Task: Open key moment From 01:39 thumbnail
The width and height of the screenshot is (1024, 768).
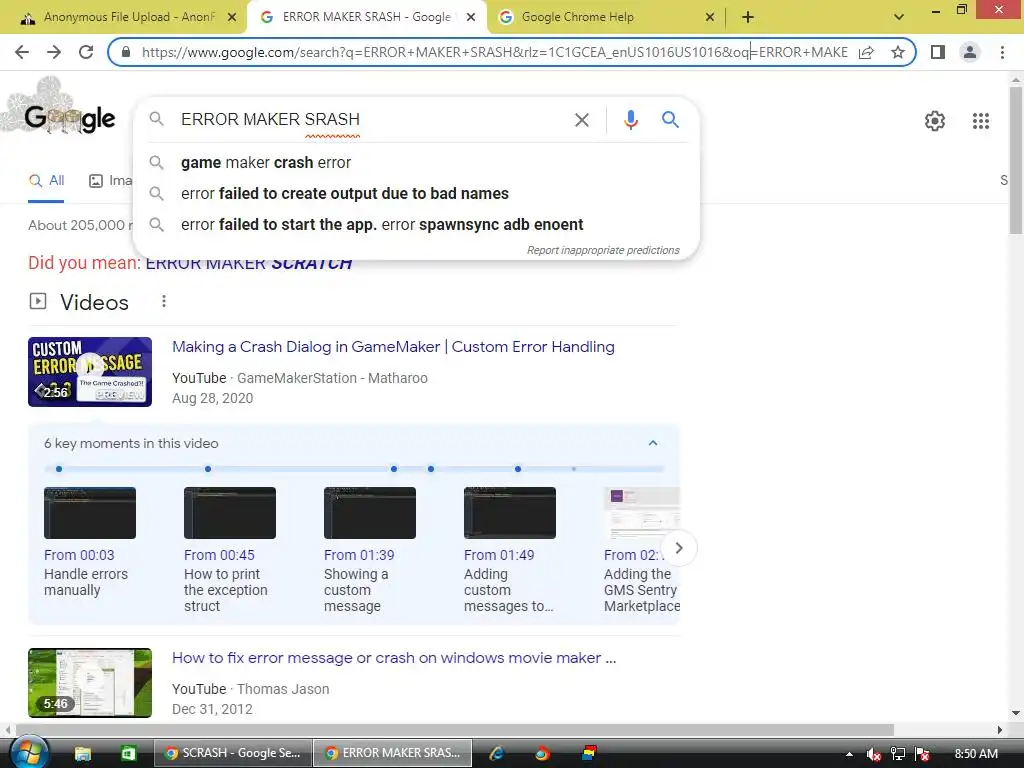Action: coord(370,513)
